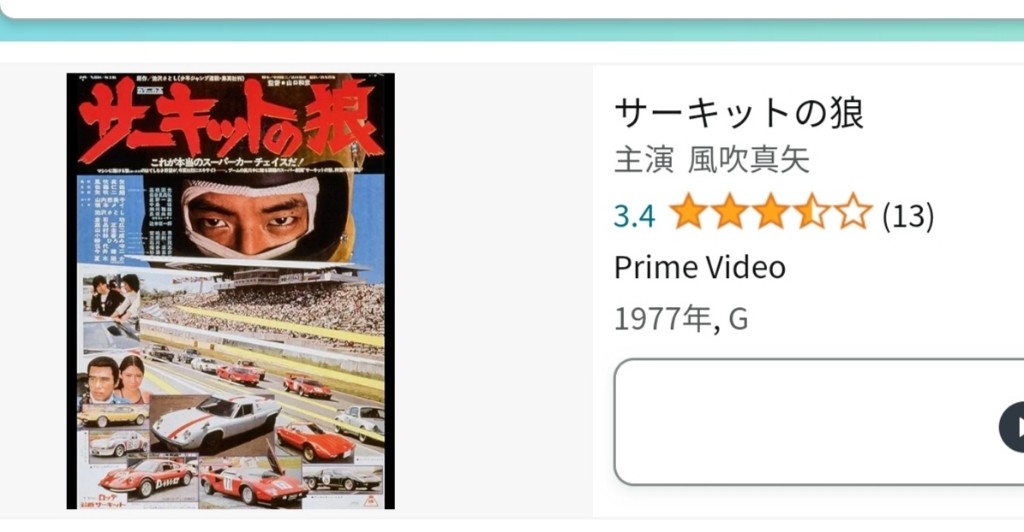Image resolution: width=1024 pixels, height=532 pixels.
Task: Click the play icon at right edge
Action: [1012, 428]
